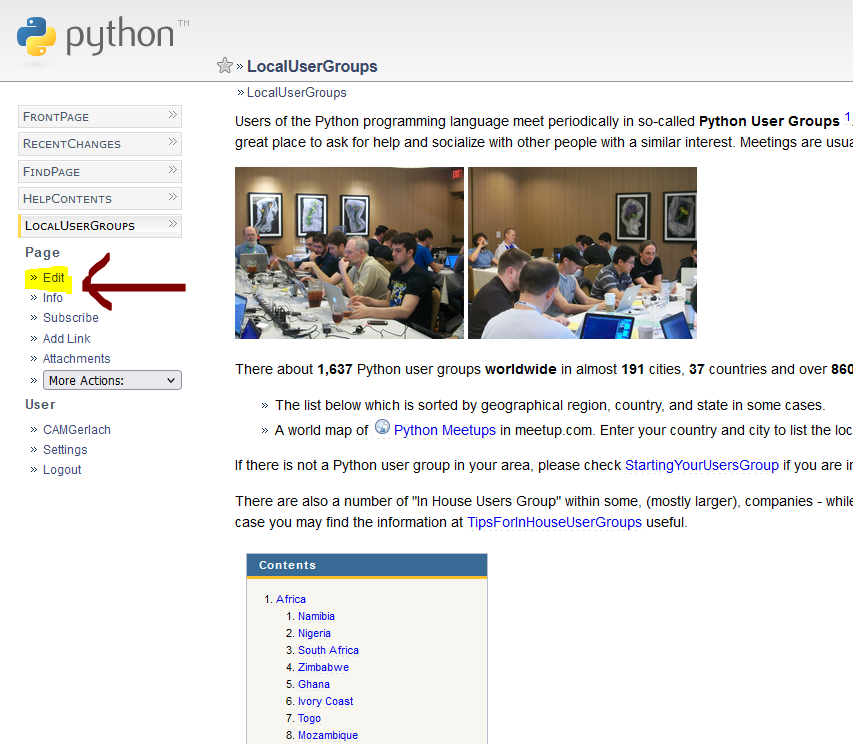
Task: Jump to Africa in contents
Action: [x=290, y=599]
